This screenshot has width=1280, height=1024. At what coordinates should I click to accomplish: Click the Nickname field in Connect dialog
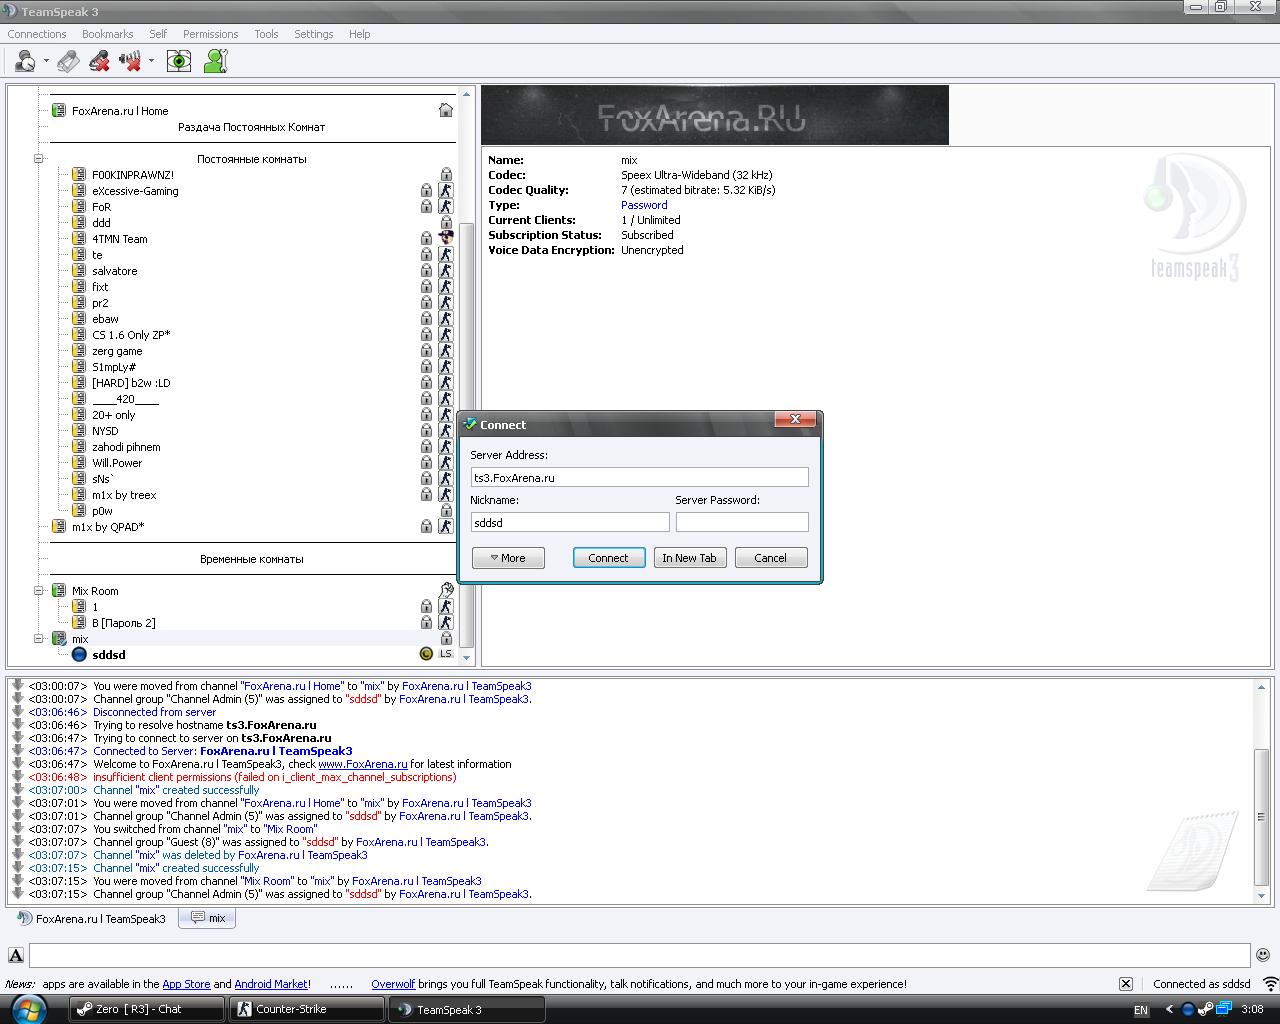coord(570,522)
